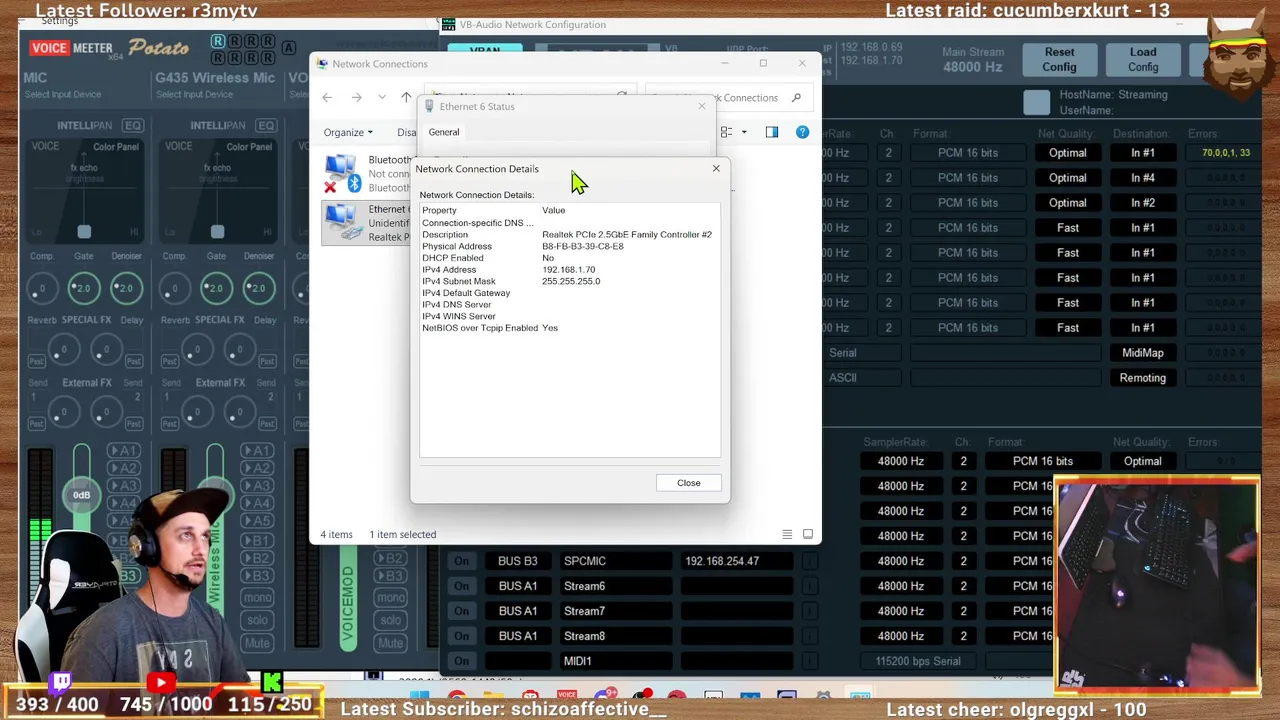1280x720 pixels.
Task: Toggle A1 bus routing on MIC strip
Action: coord(124,451)
